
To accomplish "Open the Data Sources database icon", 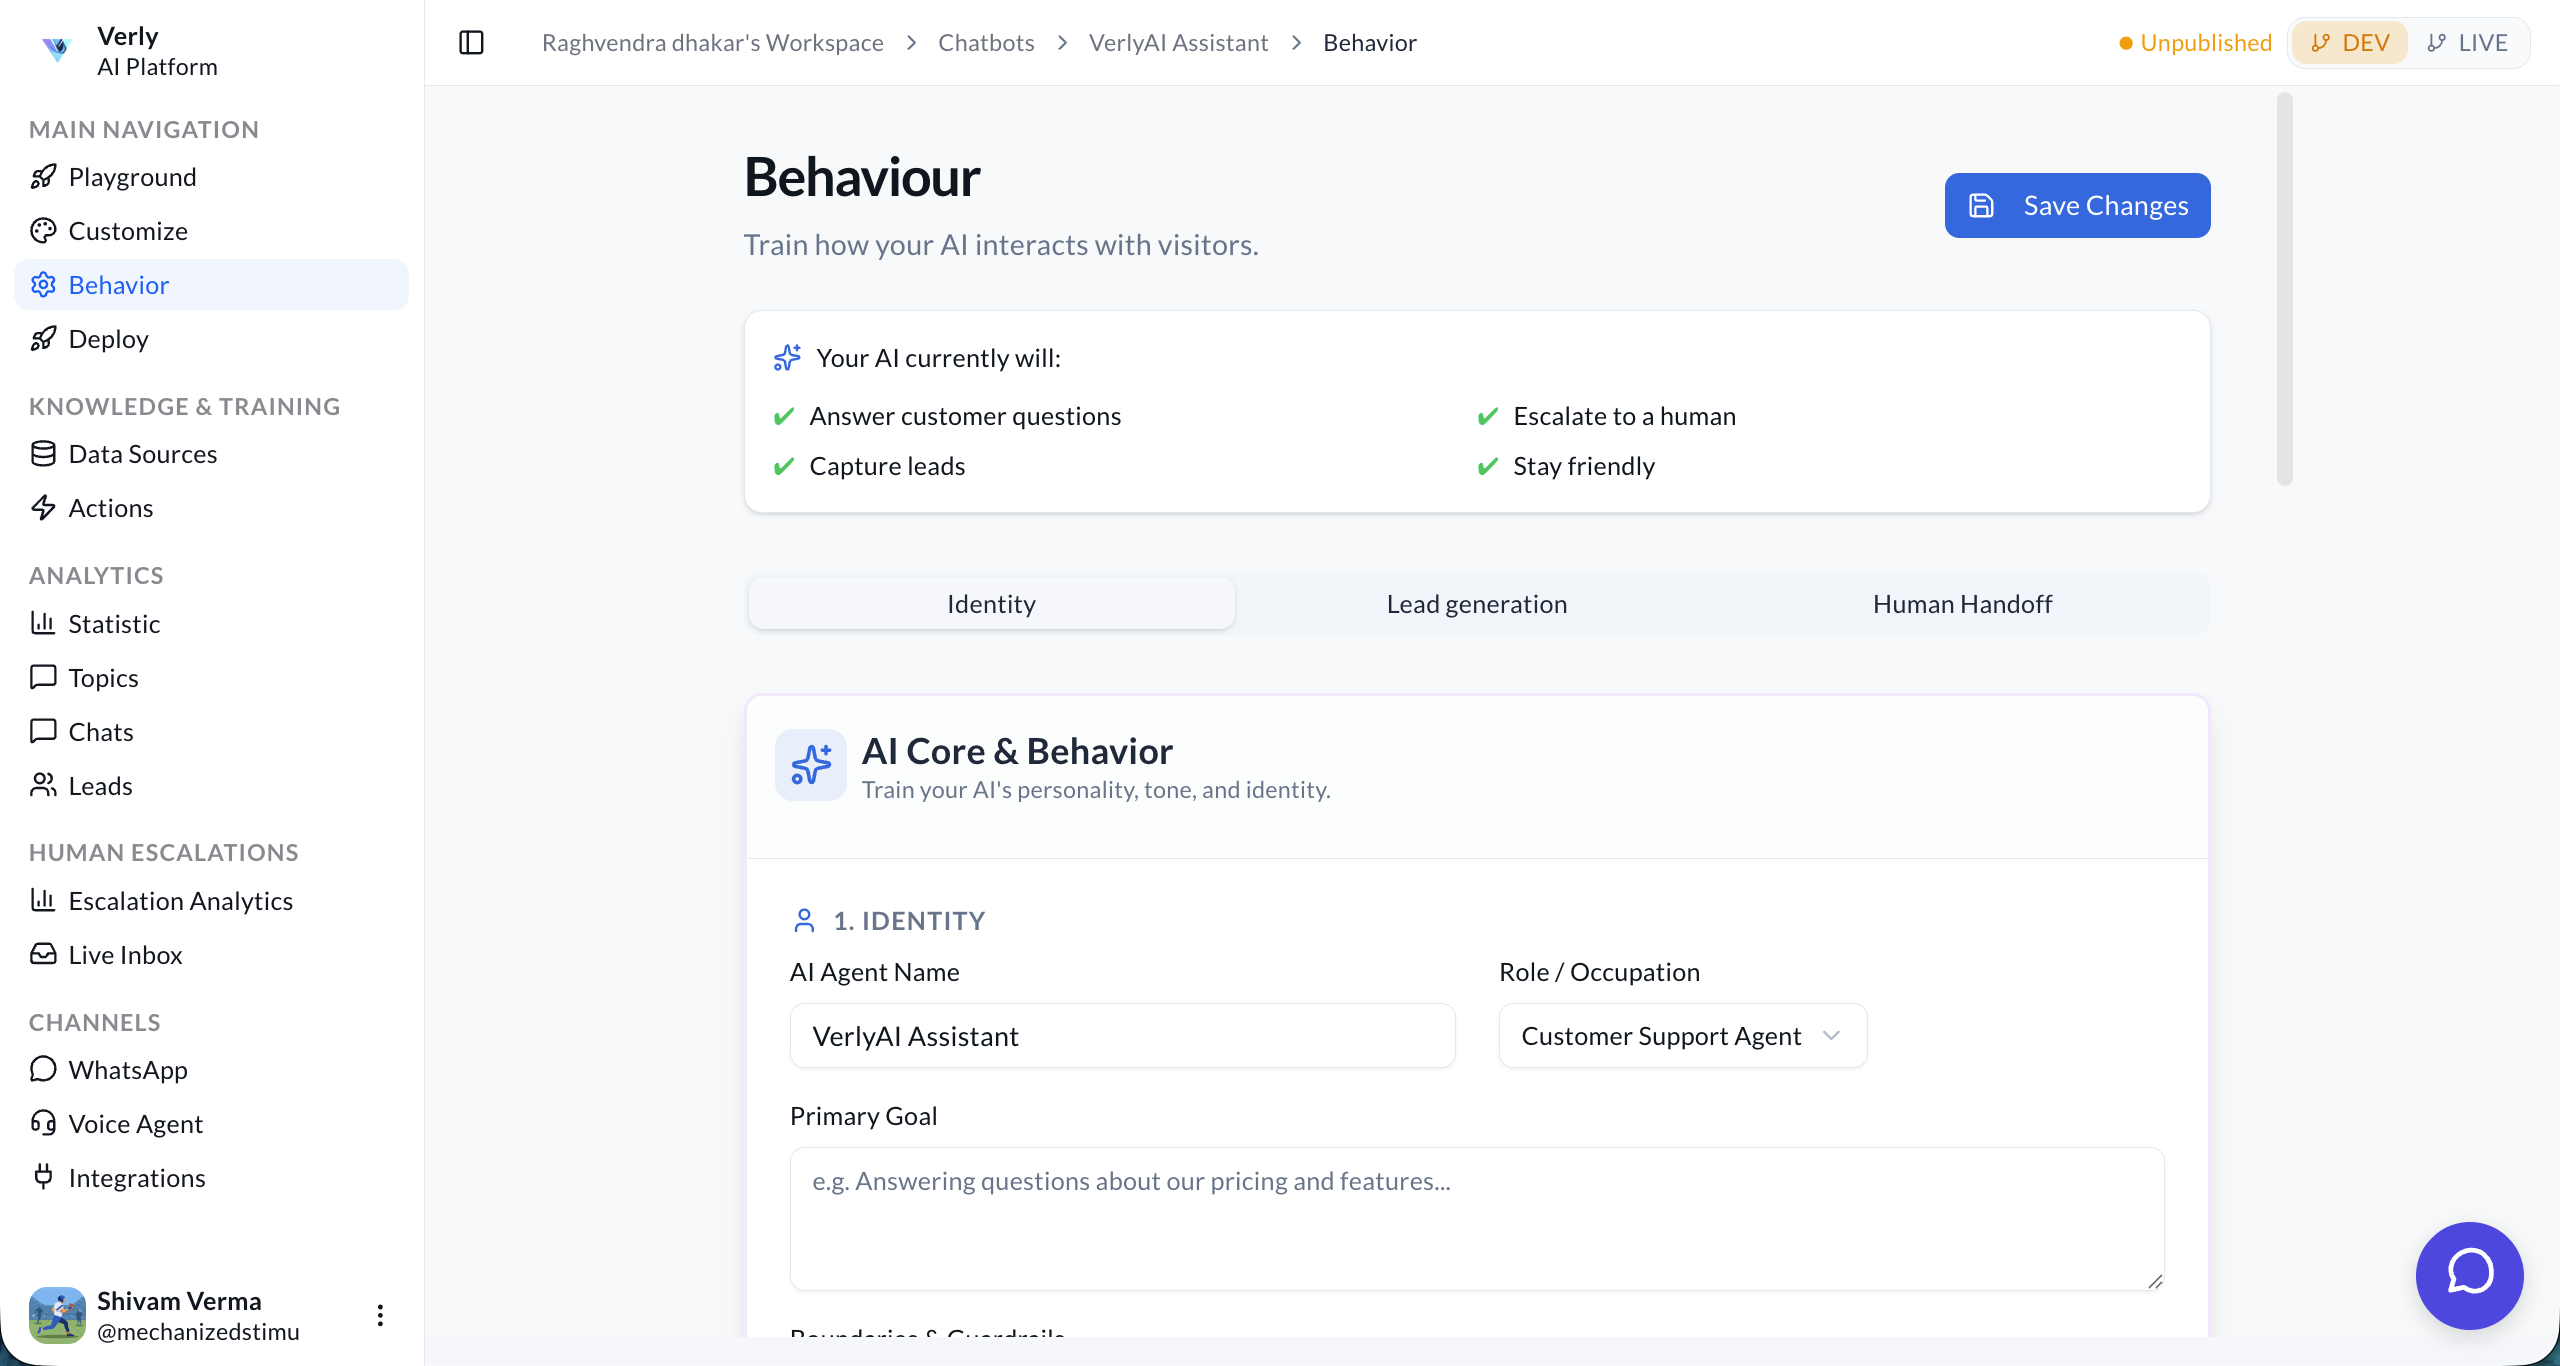I will [44, 453].
